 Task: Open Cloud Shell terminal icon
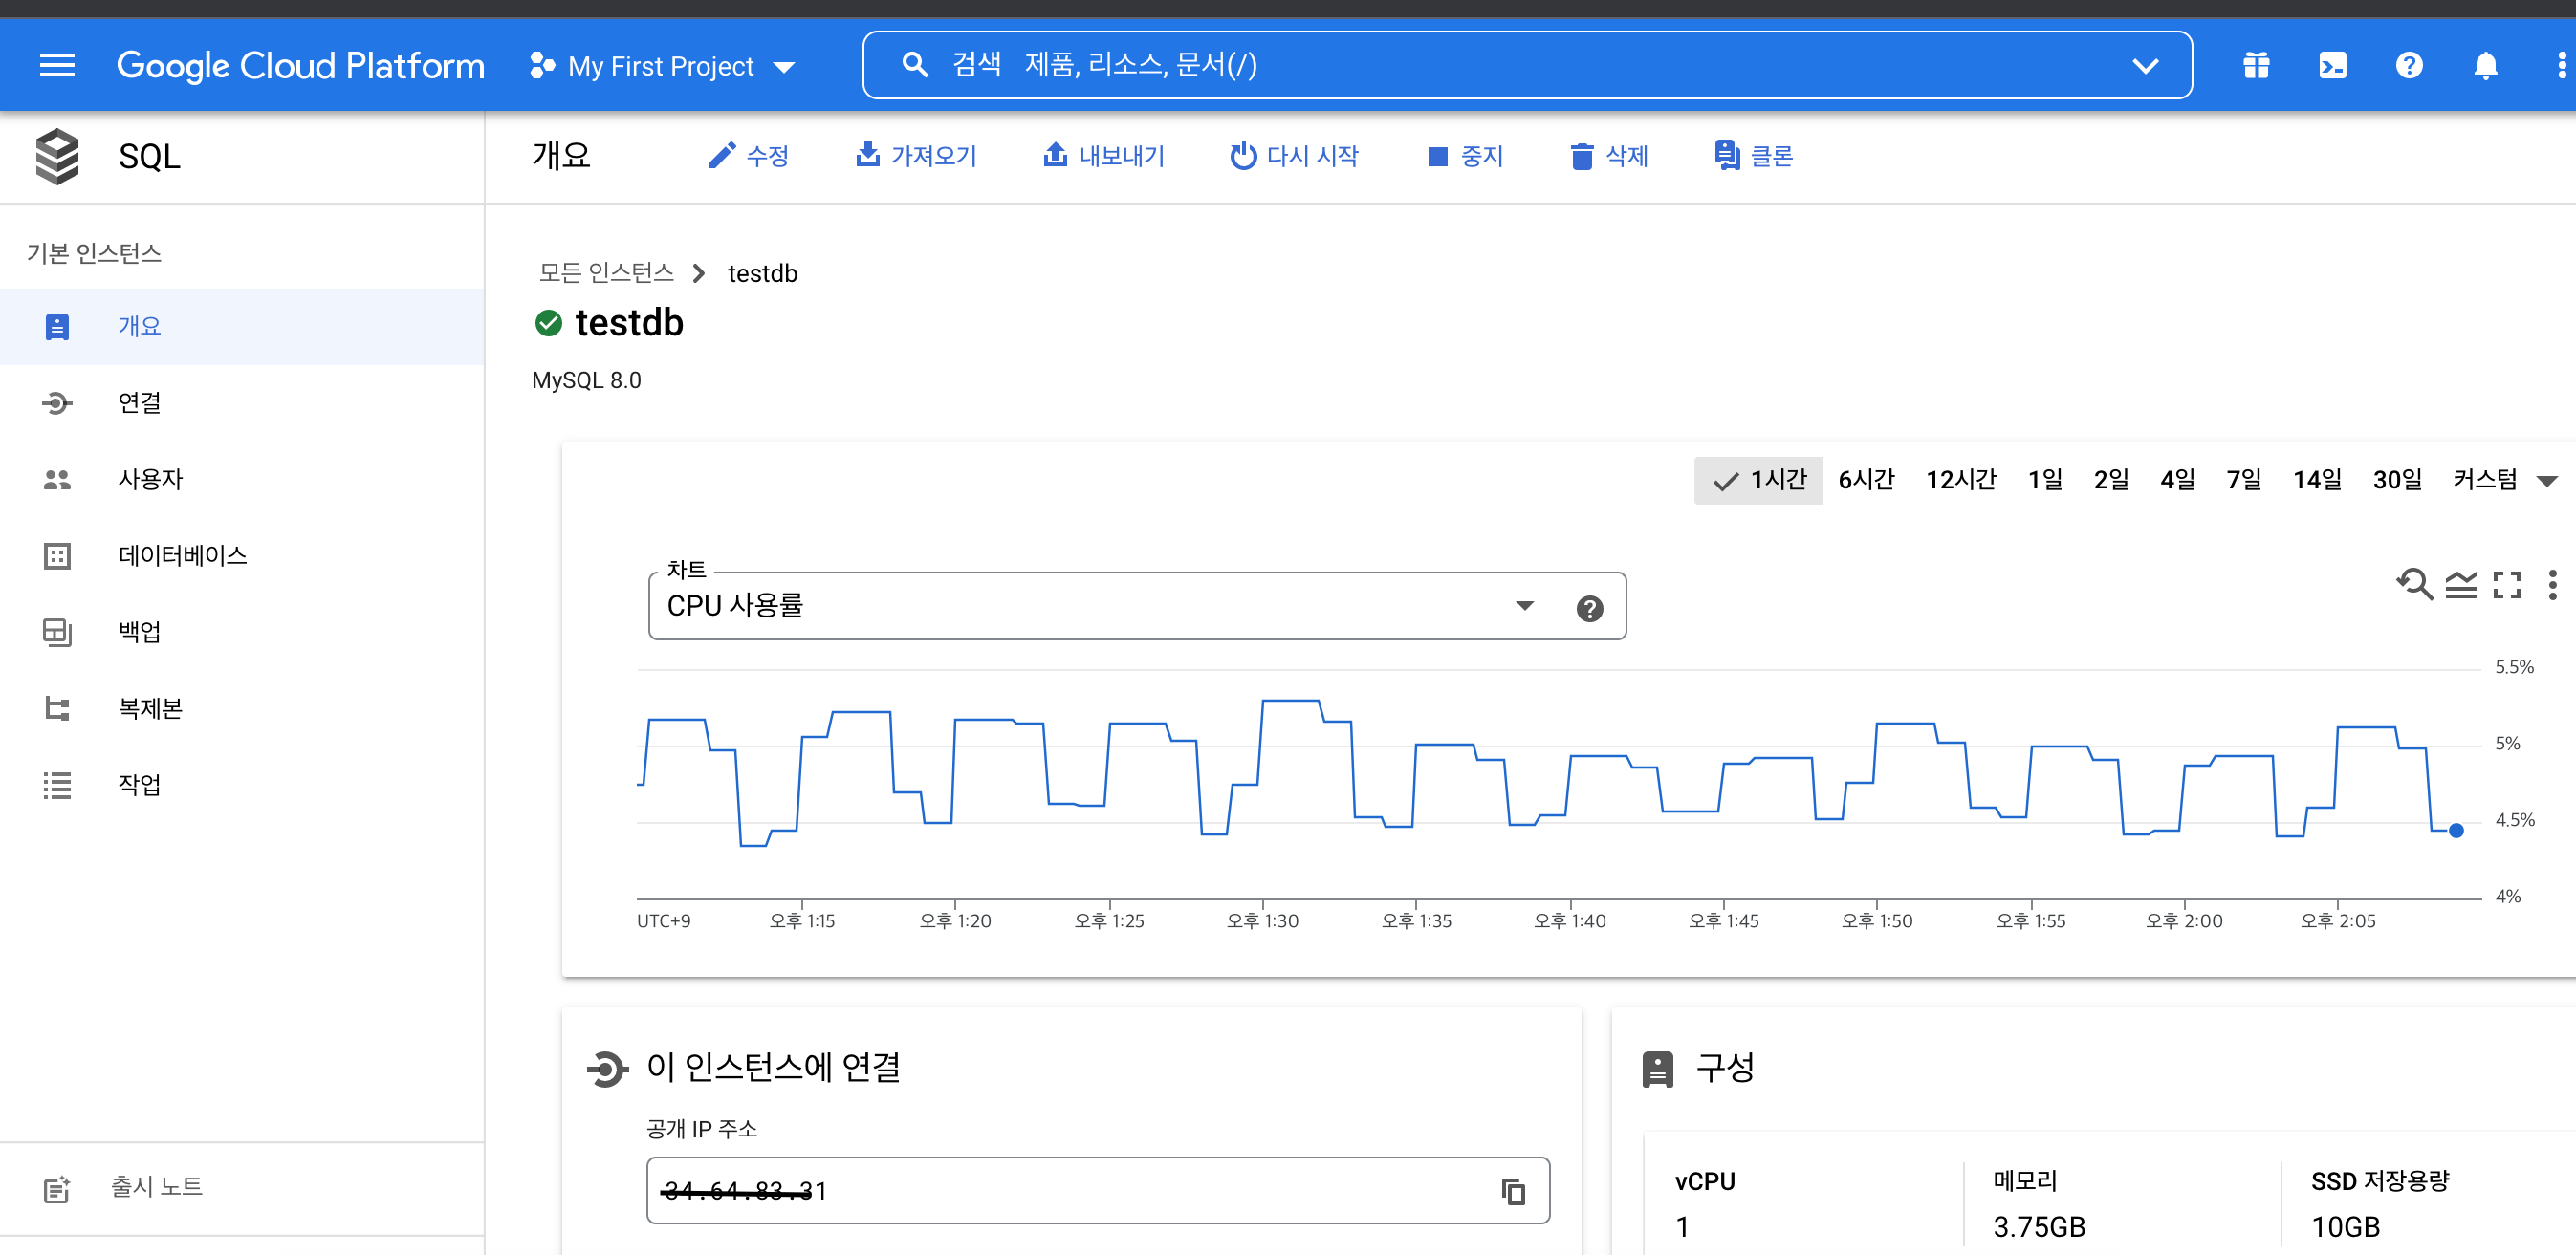(x=2332, y=66)
